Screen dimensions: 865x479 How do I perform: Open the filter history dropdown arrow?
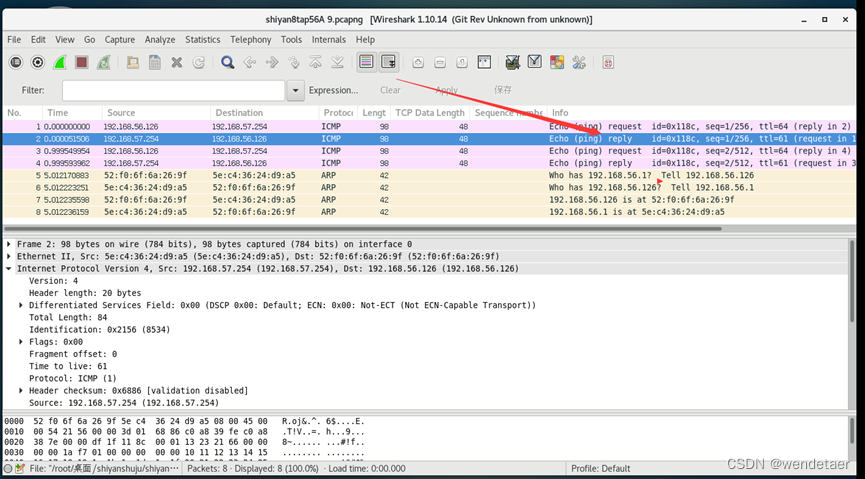[296, 91]
